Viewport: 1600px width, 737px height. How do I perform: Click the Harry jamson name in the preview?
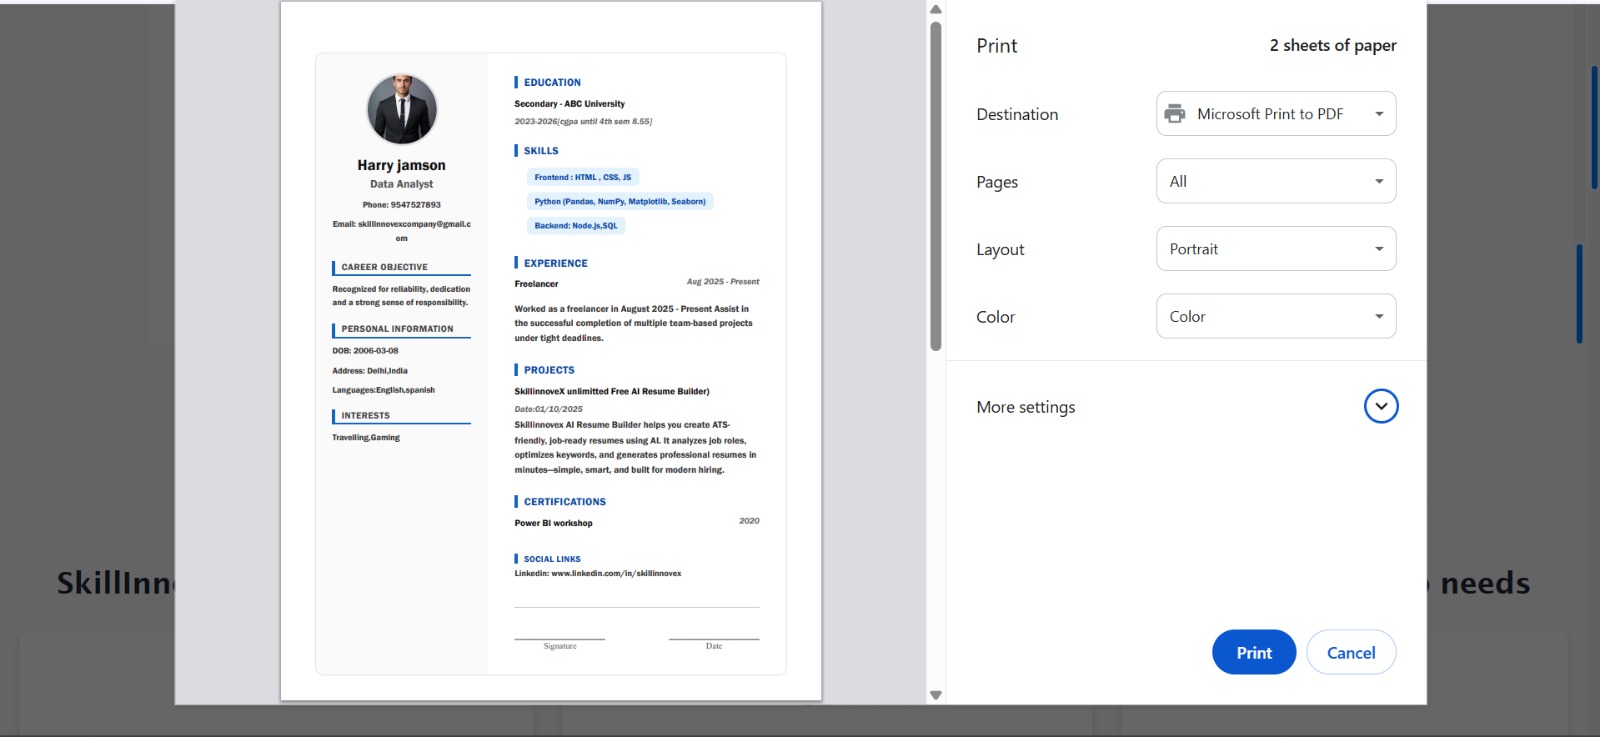point(401,165)
